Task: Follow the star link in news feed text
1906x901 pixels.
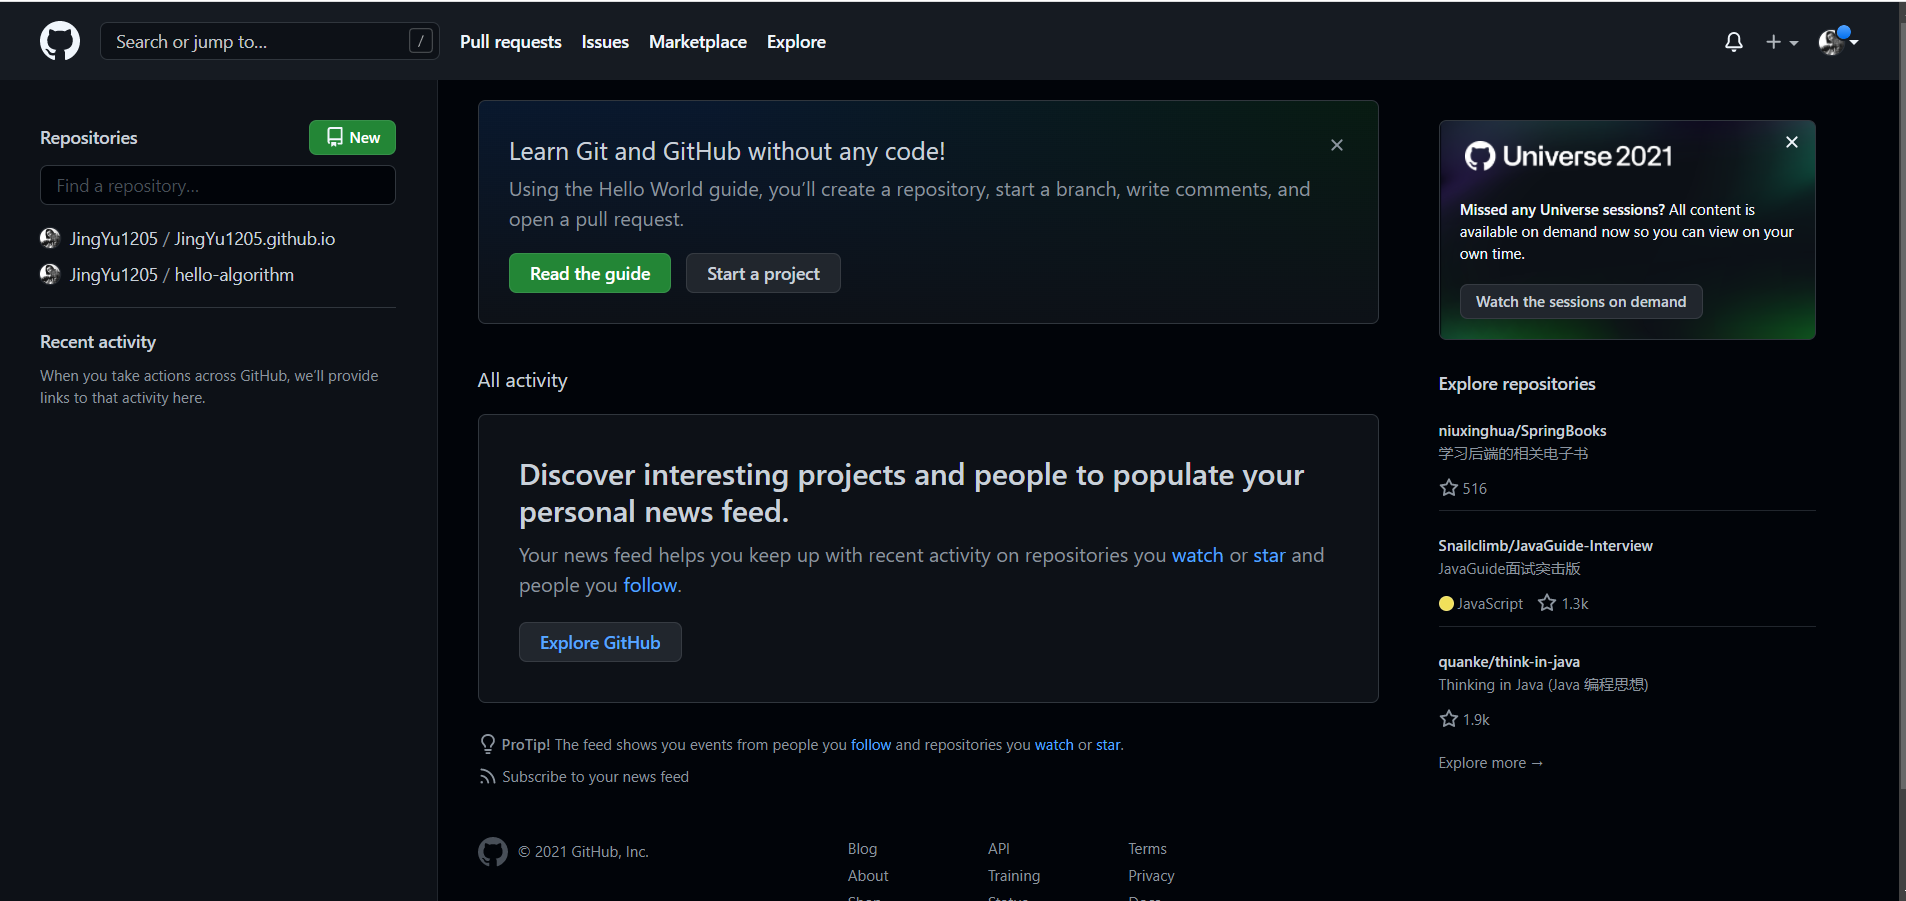Action: (x=1269, y=555)
